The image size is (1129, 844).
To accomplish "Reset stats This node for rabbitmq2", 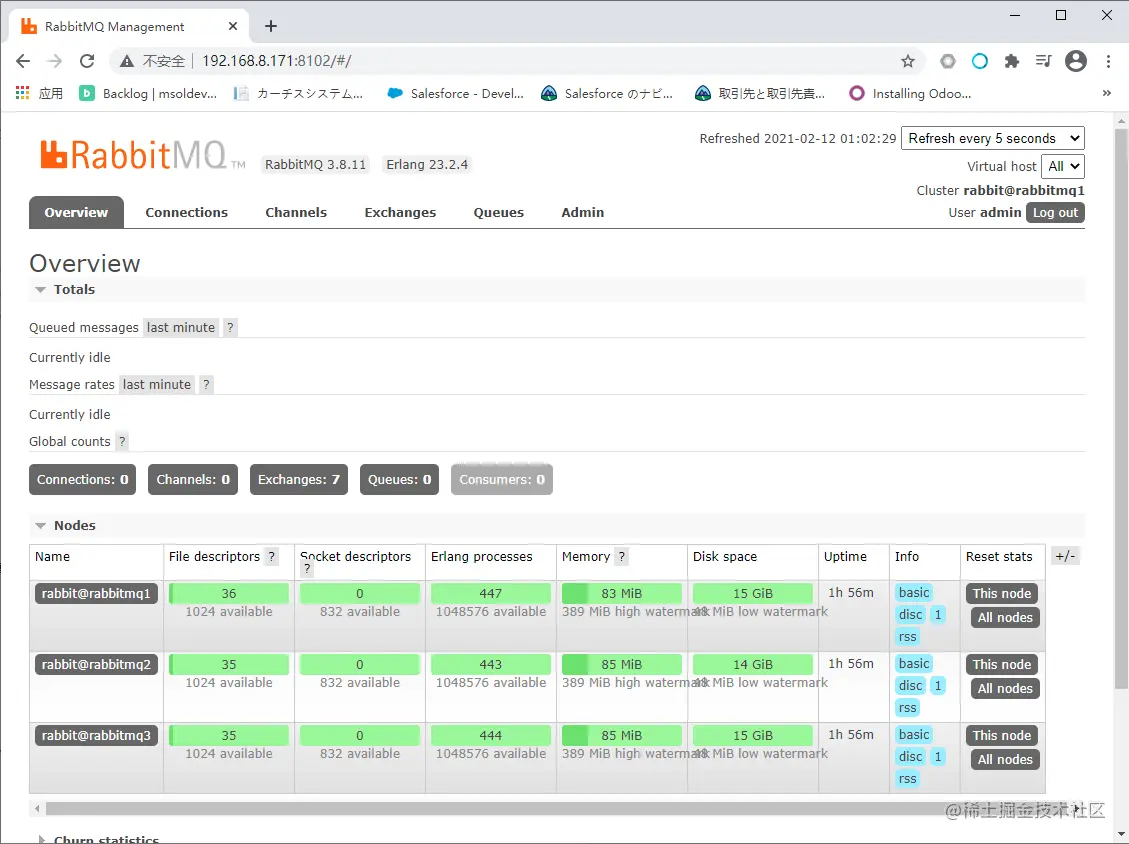I will [x=1002, y=665].
